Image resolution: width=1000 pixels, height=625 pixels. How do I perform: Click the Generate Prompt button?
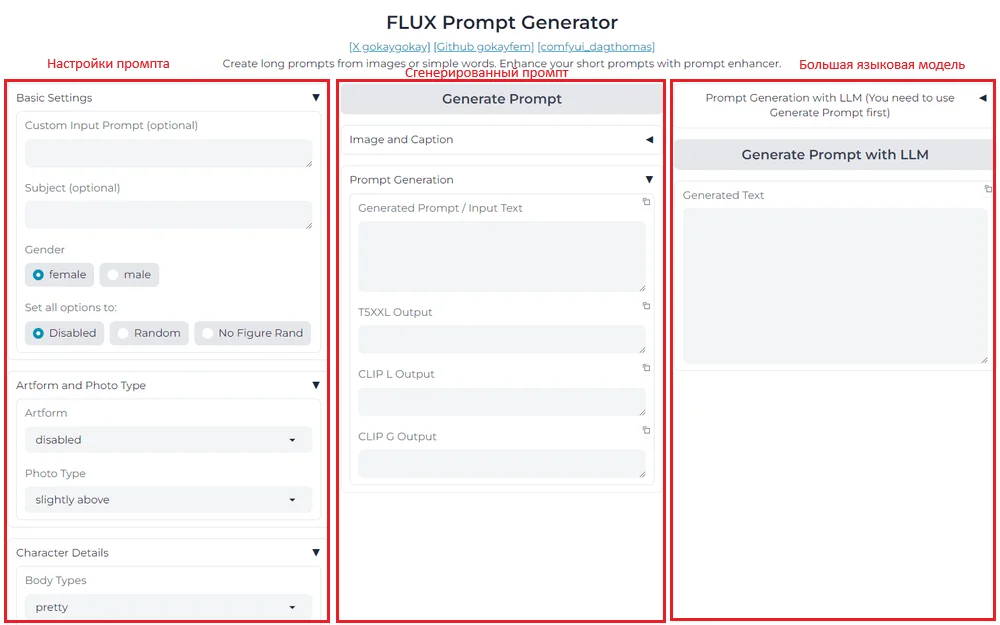501,99
